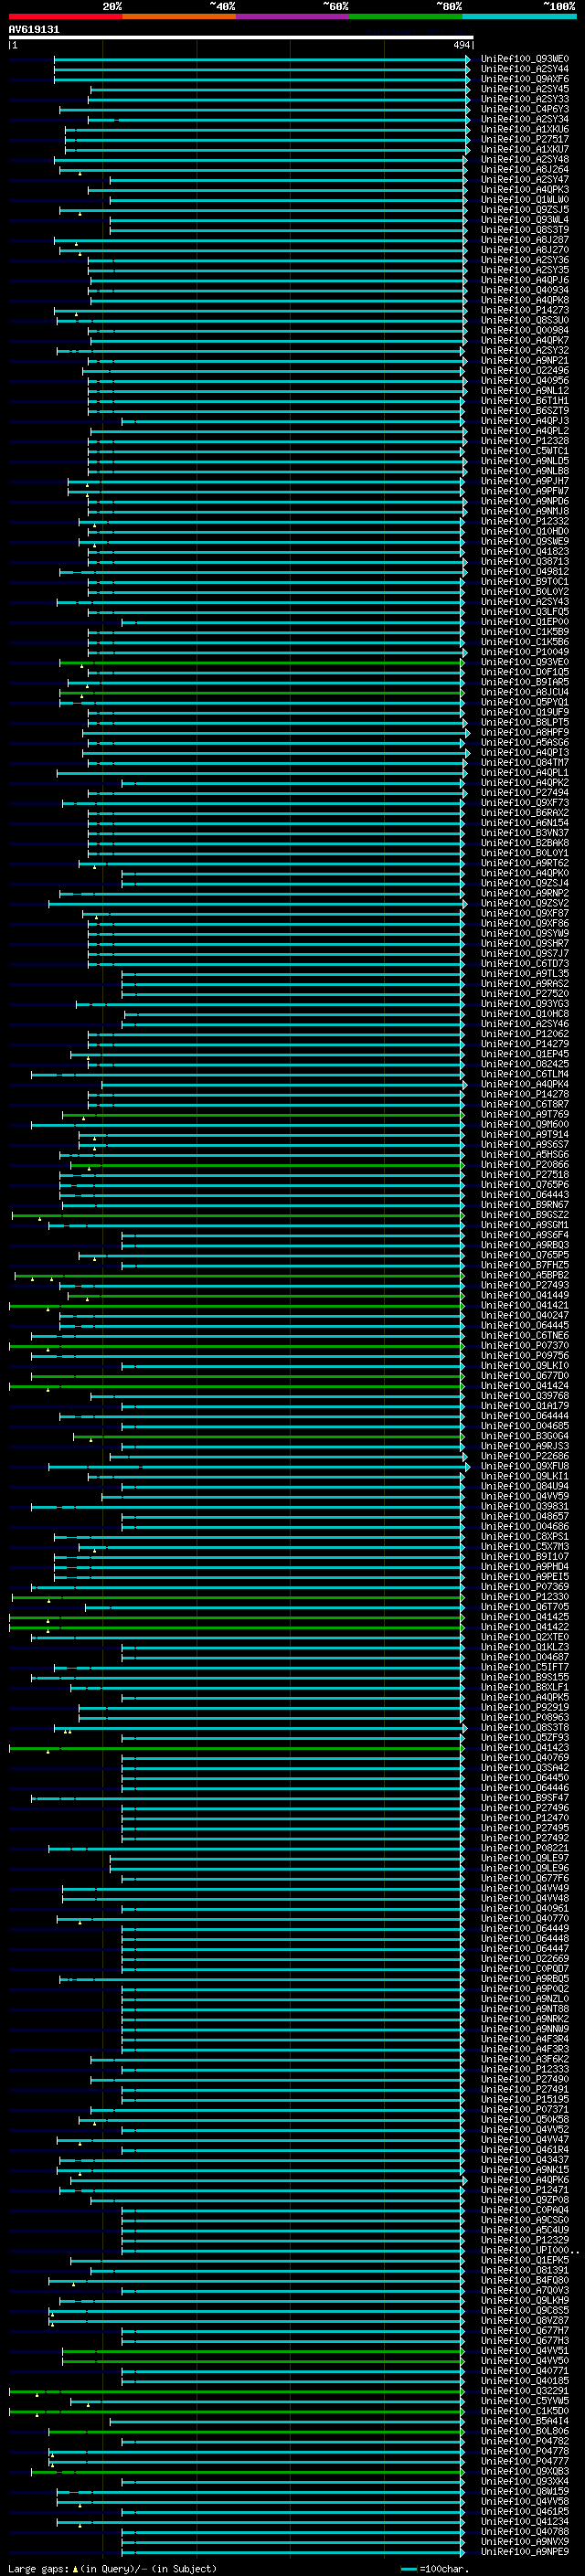Select the UniRef100_C6TNE6 label
This screenshot has width=585, height=2576.
tap(525, 1336)
